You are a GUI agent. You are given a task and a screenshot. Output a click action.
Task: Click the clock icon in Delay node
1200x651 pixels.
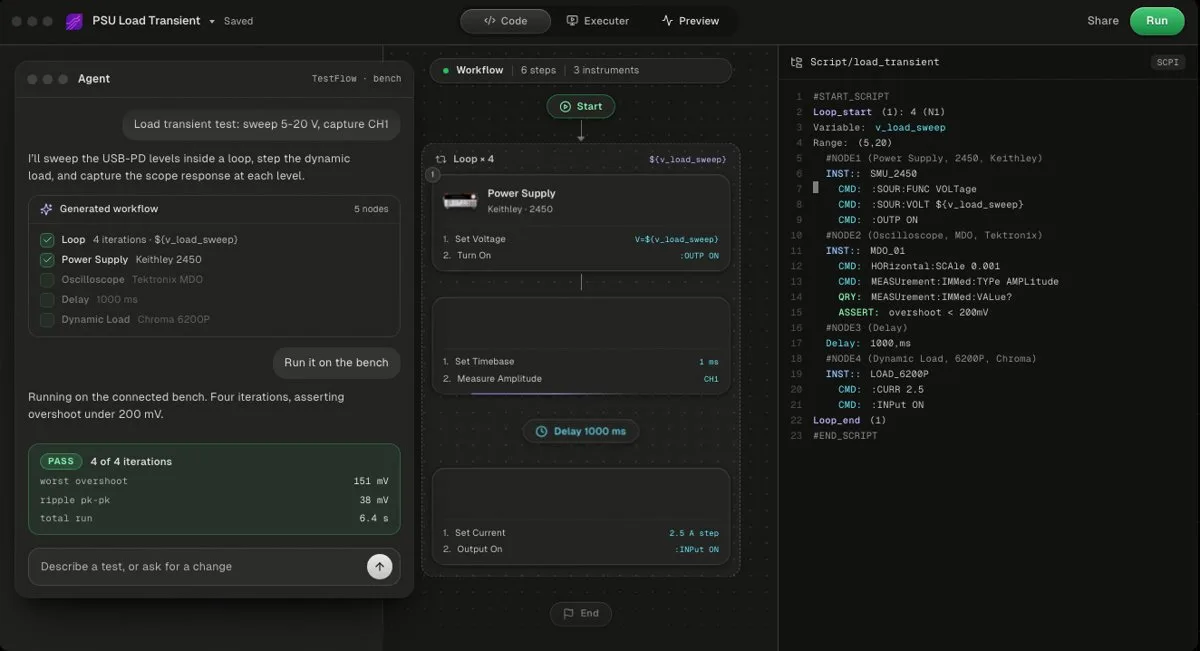[542, 431]
